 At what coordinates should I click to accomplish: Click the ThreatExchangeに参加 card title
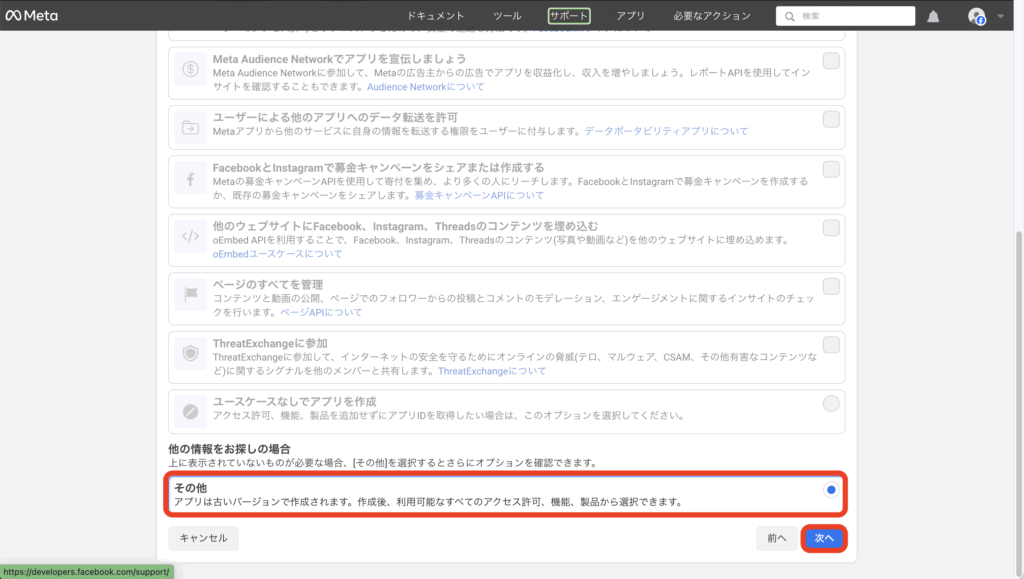point(270,343)
